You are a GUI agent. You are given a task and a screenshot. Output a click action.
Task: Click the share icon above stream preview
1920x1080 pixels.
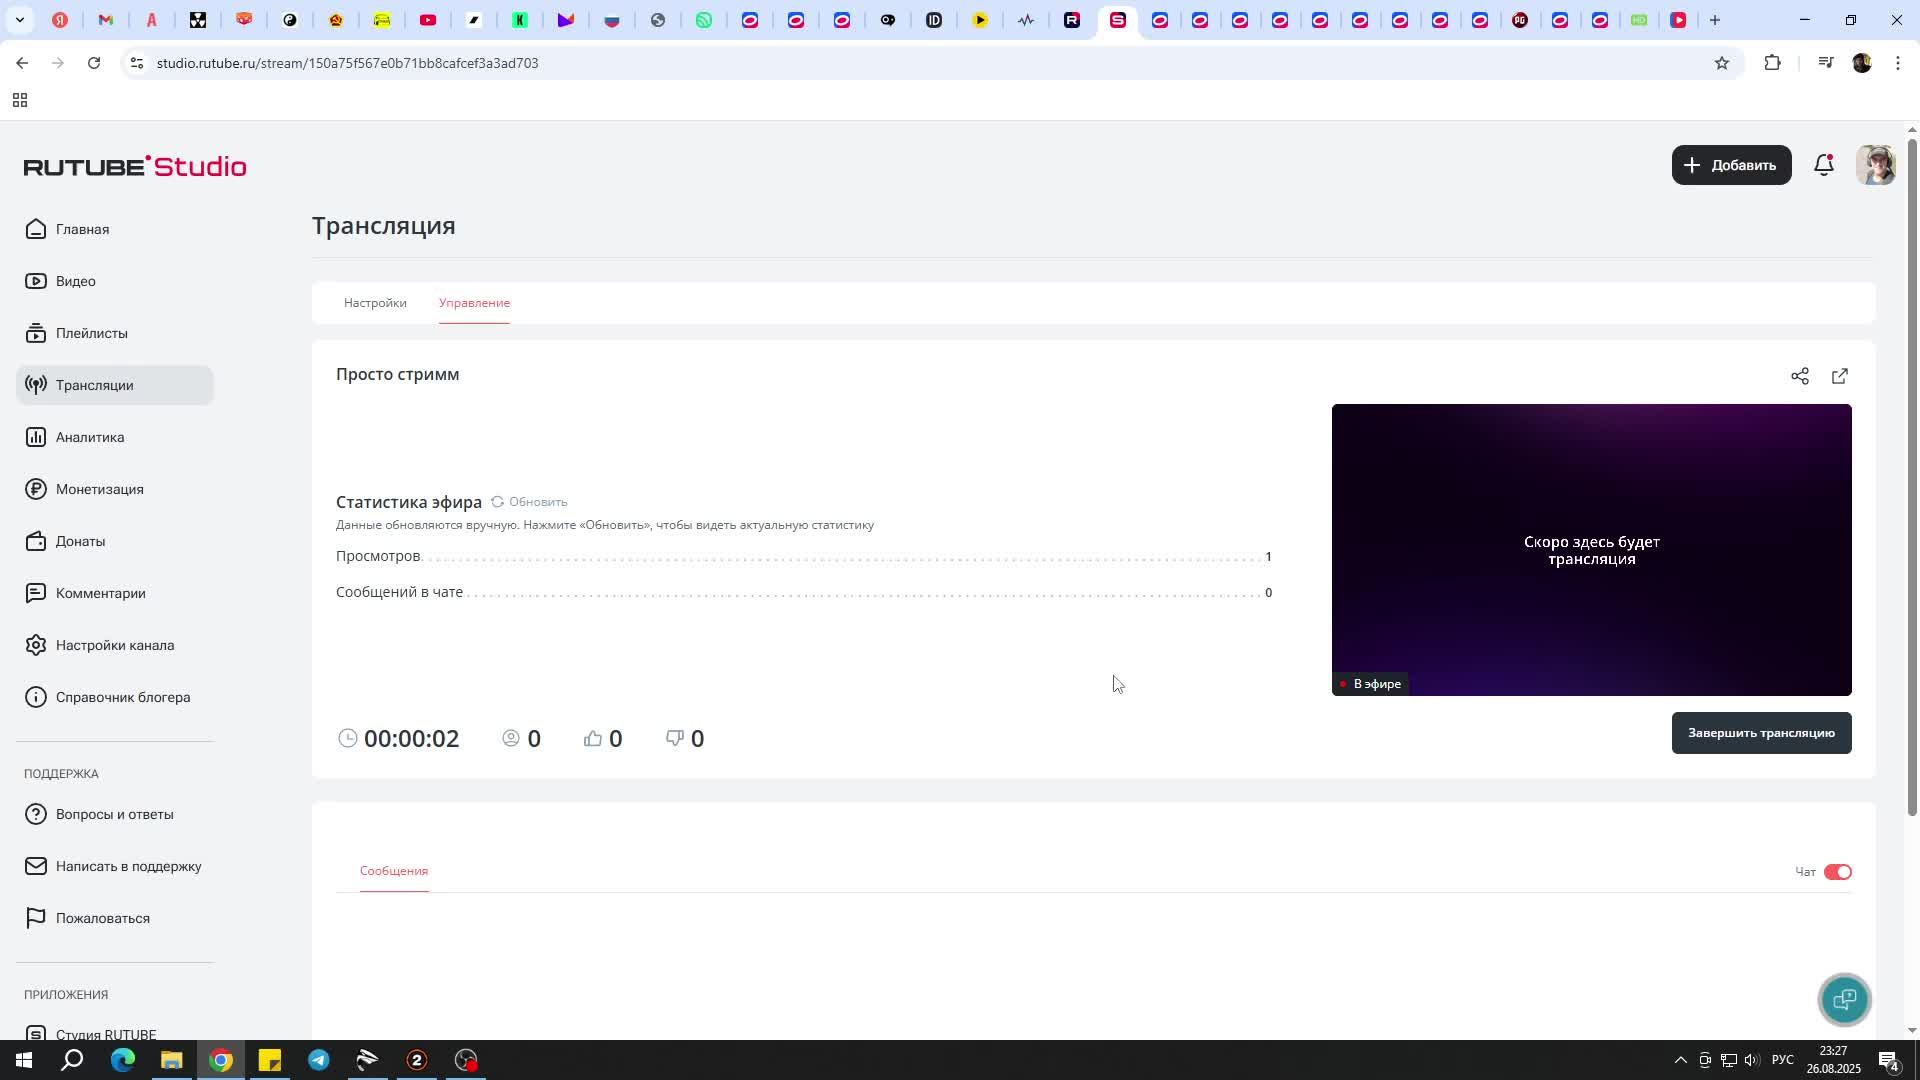(1800, 376)
